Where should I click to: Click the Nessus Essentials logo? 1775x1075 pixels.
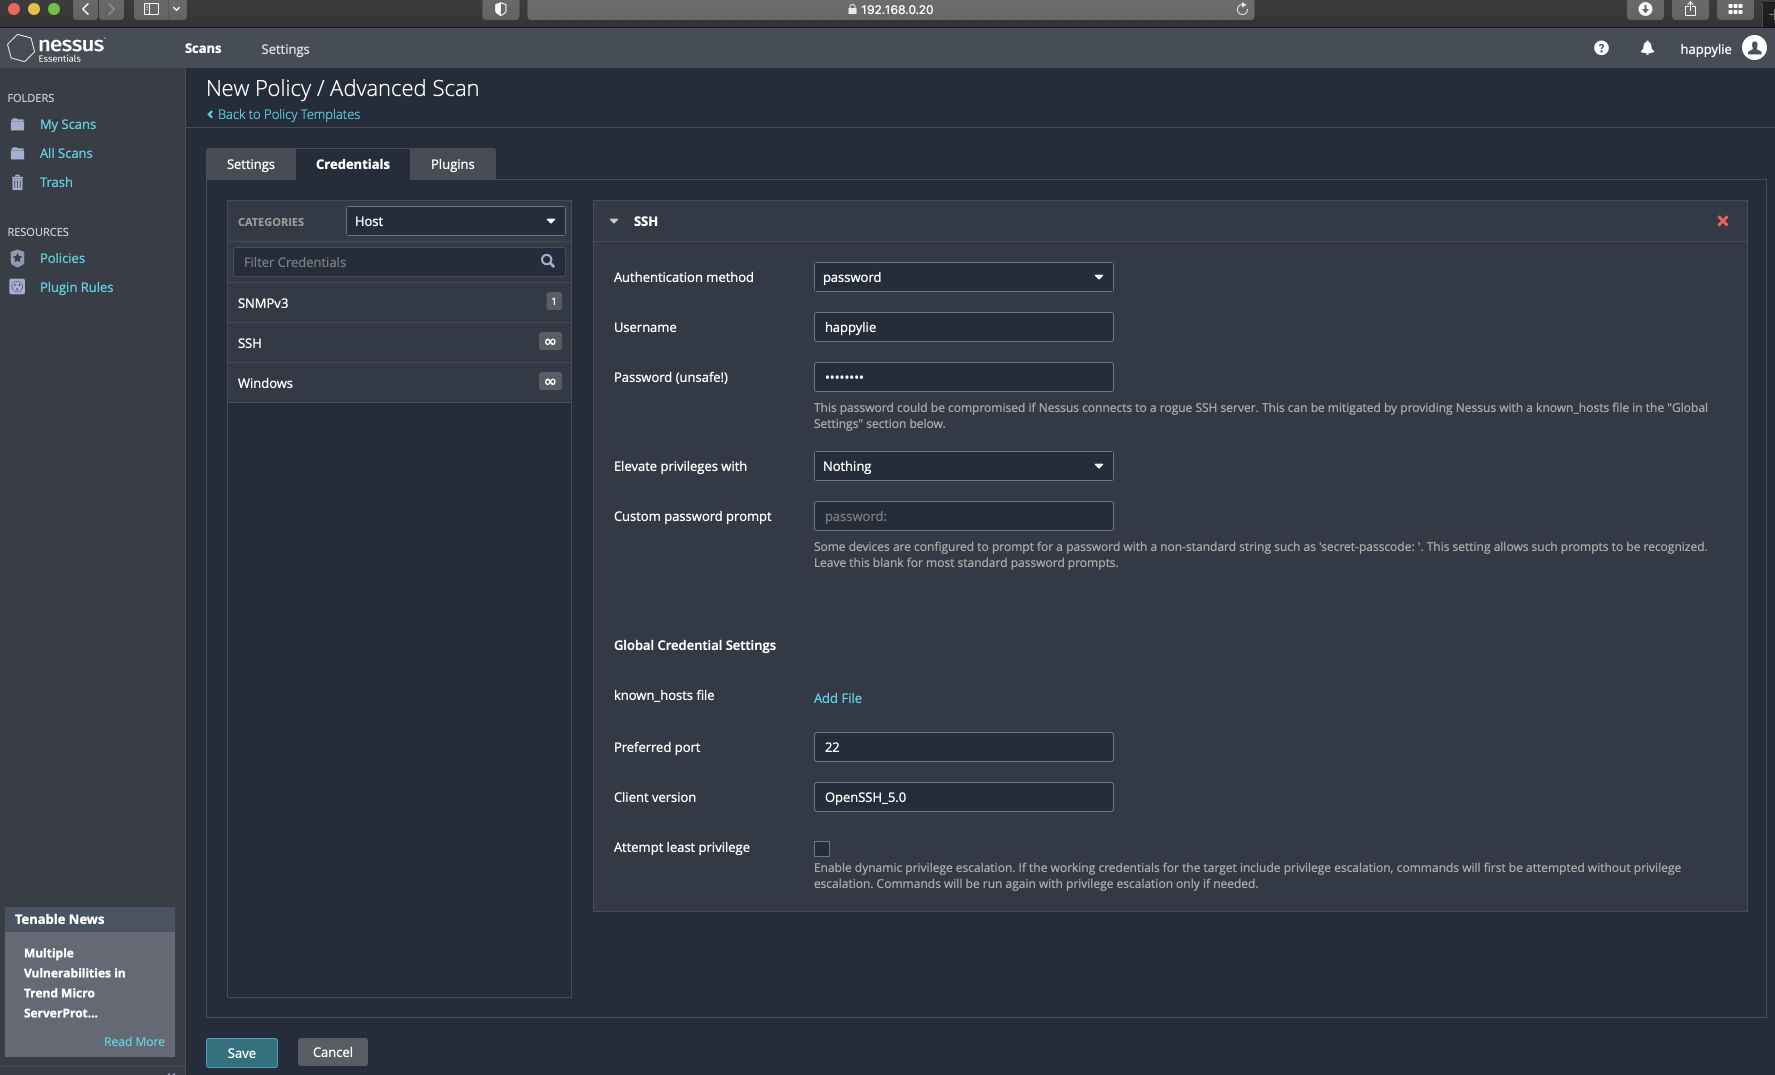click(x=56, y=48)
